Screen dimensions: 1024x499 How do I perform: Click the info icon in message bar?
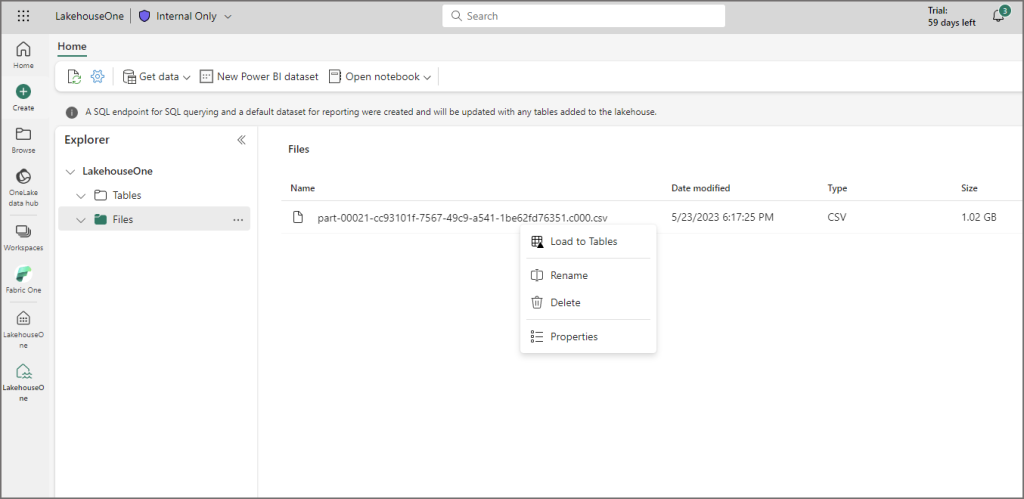coord(72,112)
